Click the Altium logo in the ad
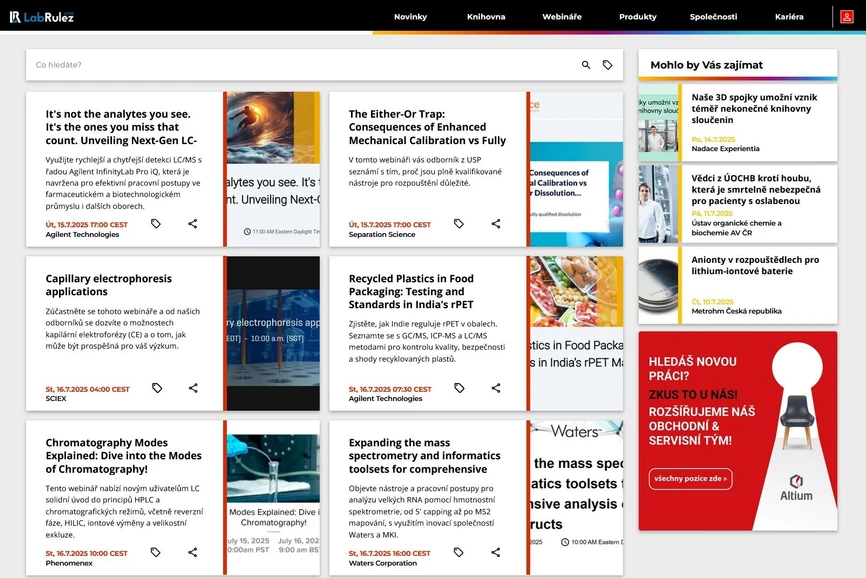This screenshot has height=578, width=866. [x=796, y=488]
